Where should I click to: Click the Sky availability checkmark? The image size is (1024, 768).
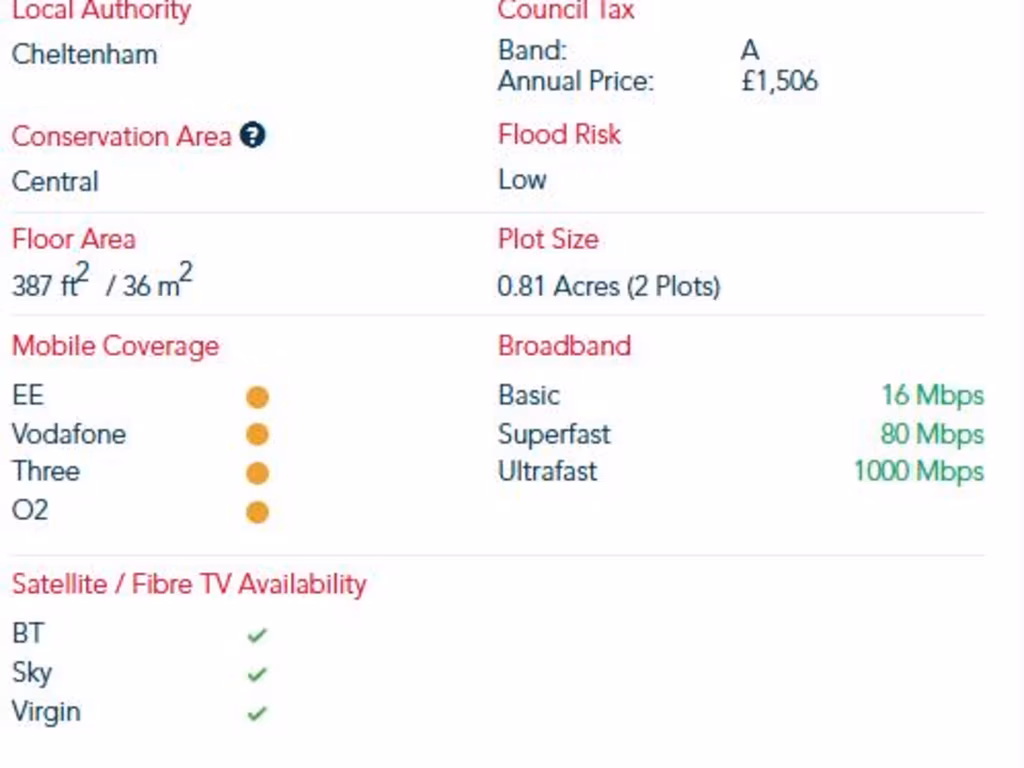tap(257, 674)
